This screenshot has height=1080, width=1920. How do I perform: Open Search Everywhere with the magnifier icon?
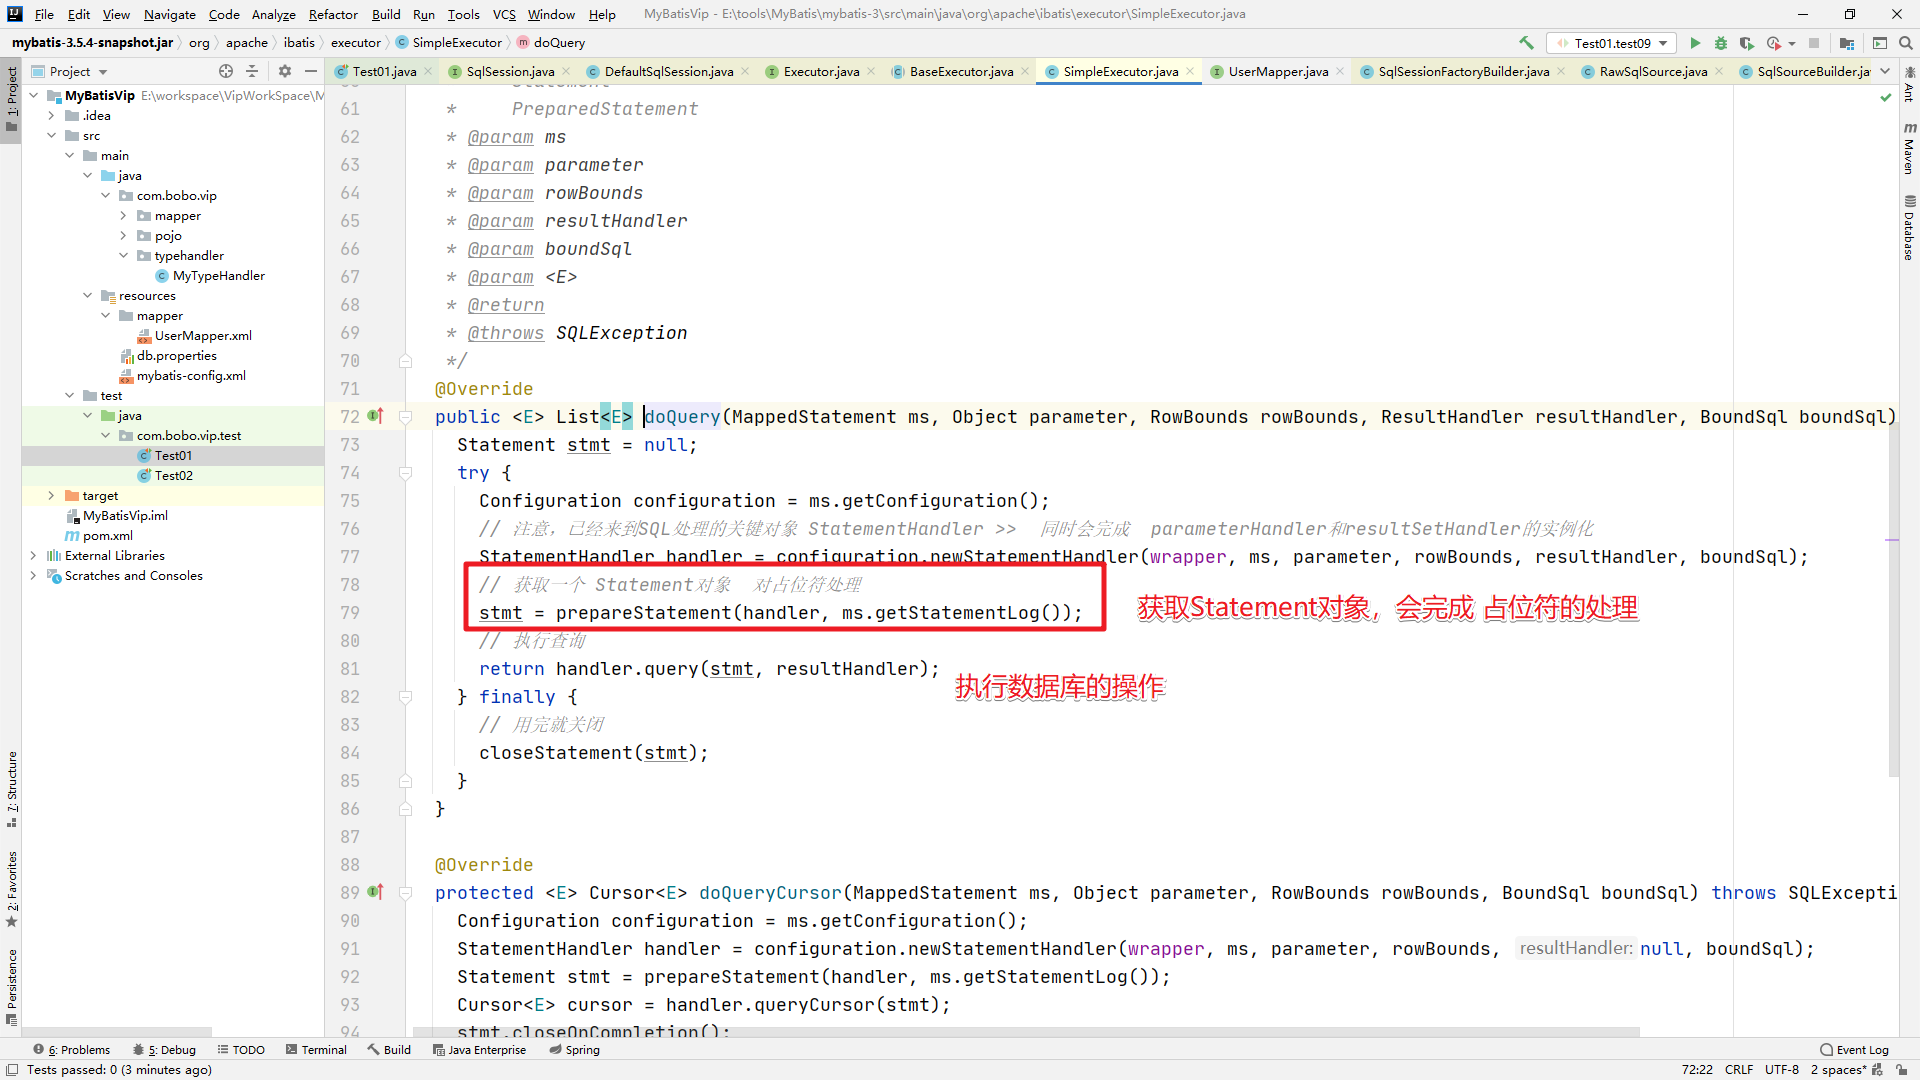[1905, 43]
